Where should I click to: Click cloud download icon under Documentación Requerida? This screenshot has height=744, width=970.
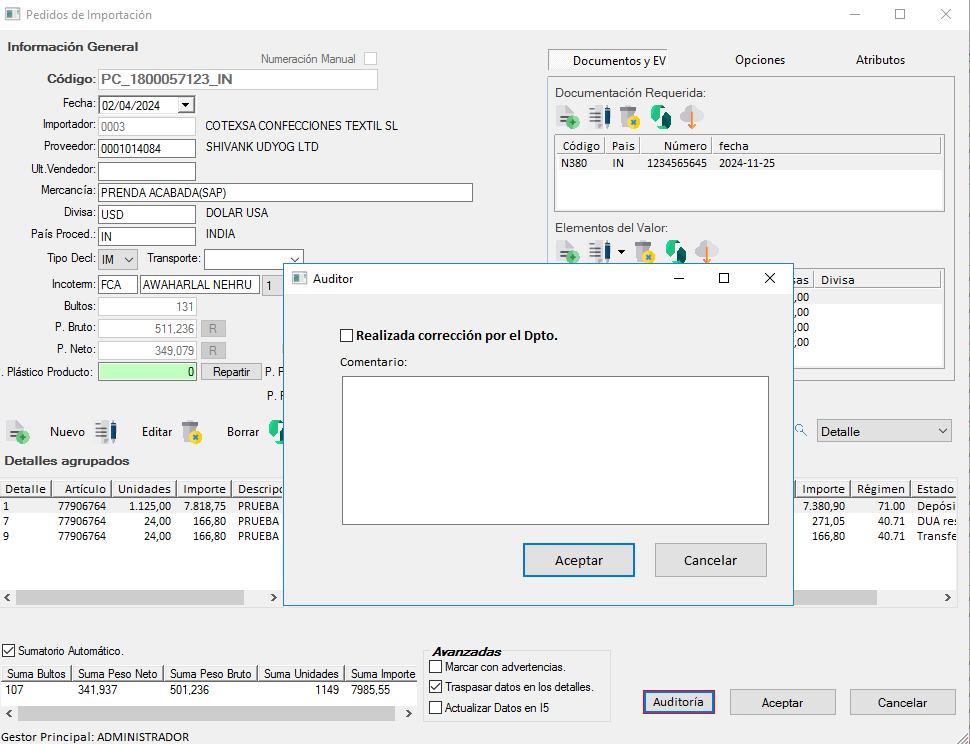[692, 117]
